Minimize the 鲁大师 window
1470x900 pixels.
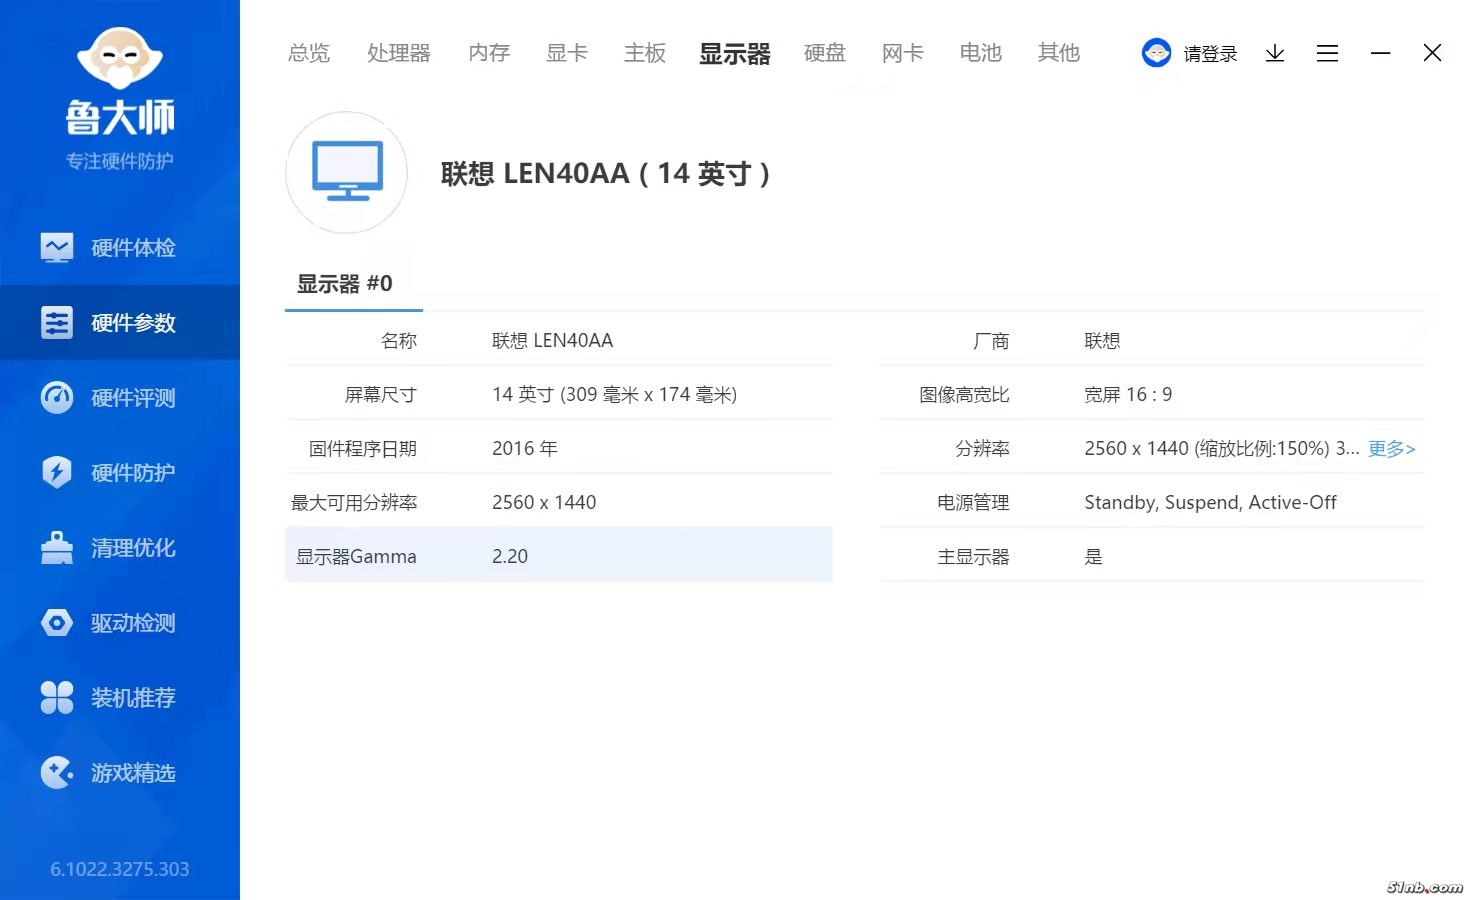1381,53
